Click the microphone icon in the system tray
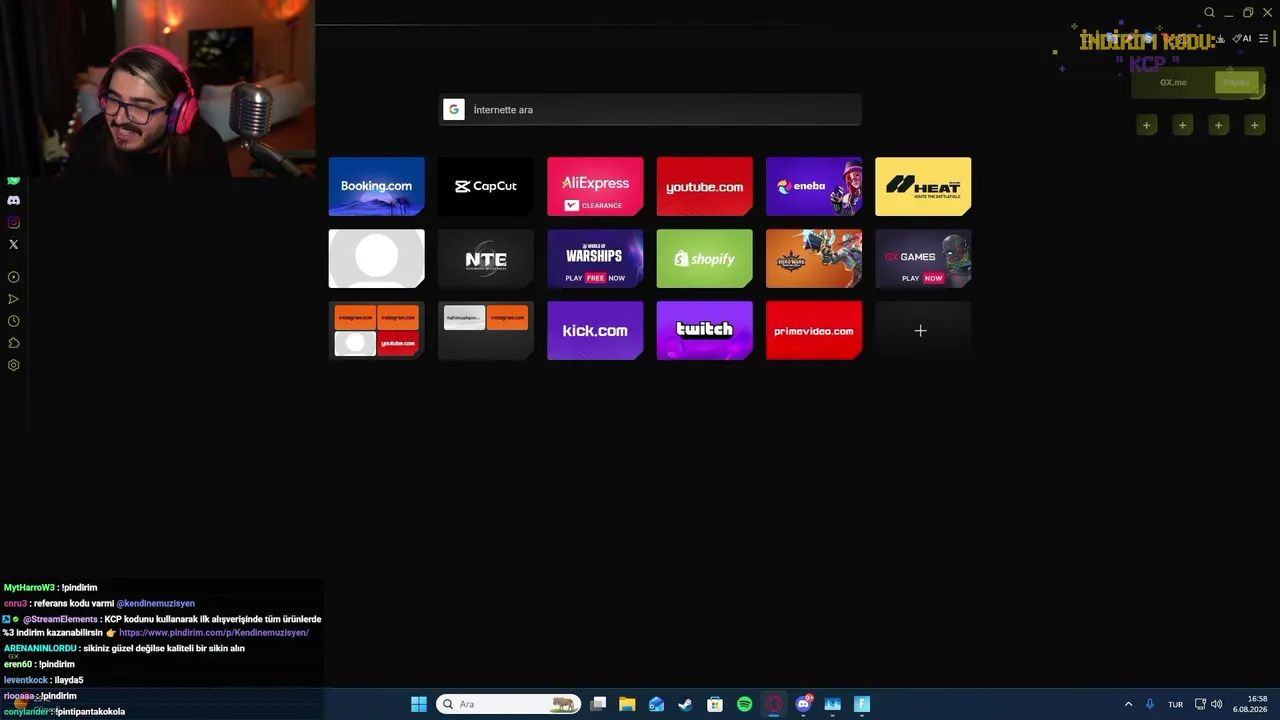1280x720 pixels. tap(1150, 704)
